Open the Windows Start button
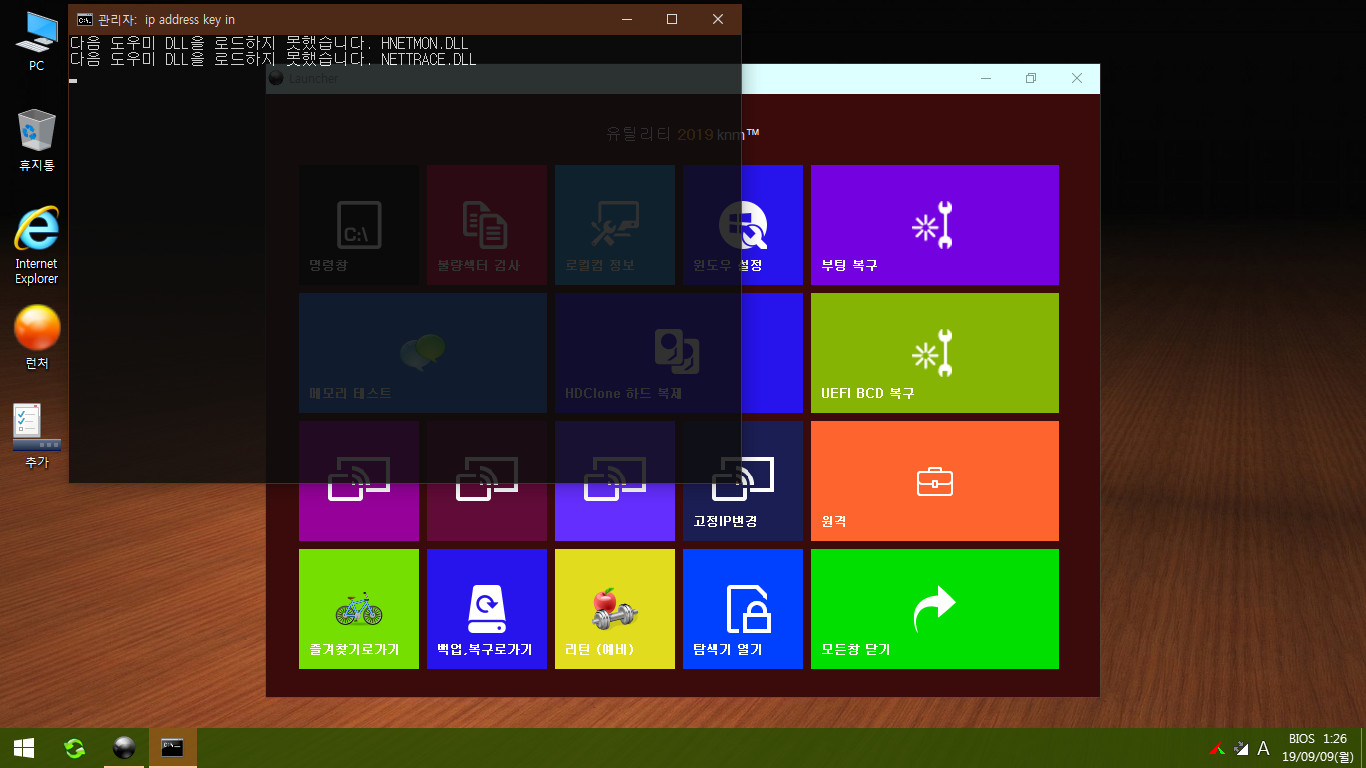The height and width of the screenshot is (768, 1366). click(x=24, y=748)
